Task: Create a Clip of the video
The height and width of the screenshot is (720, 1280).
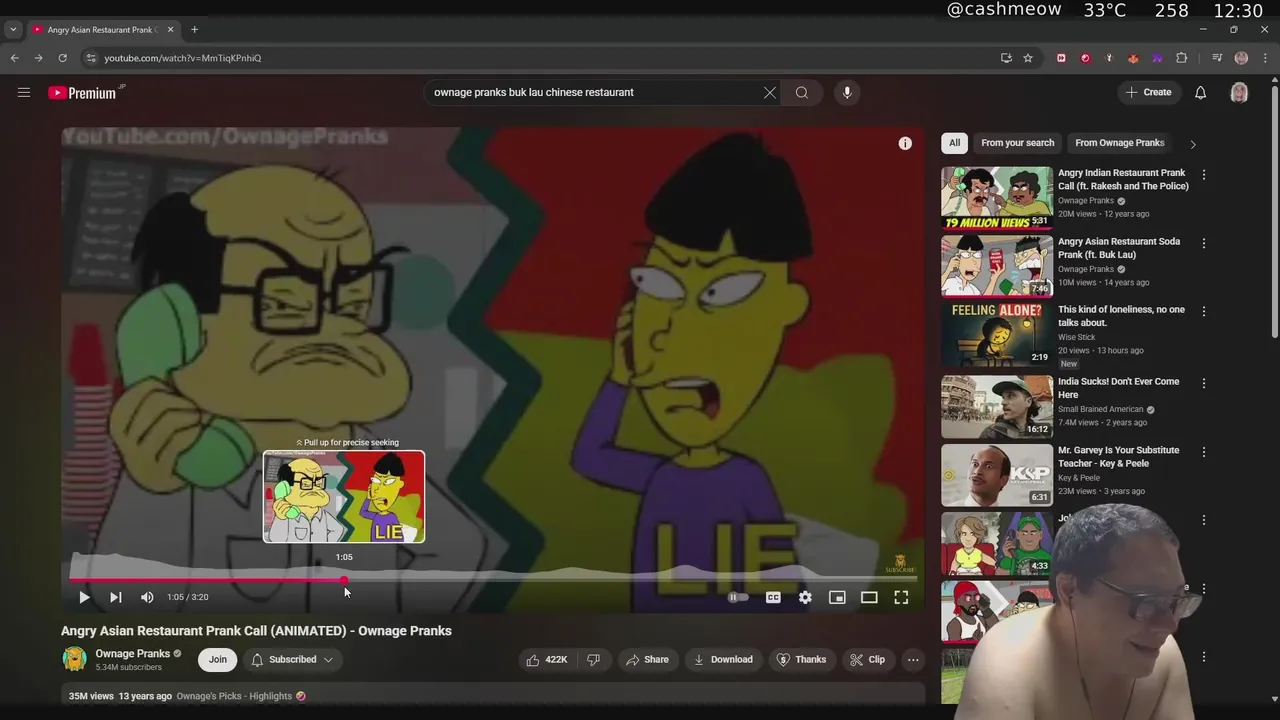Action: click(867, 659)
